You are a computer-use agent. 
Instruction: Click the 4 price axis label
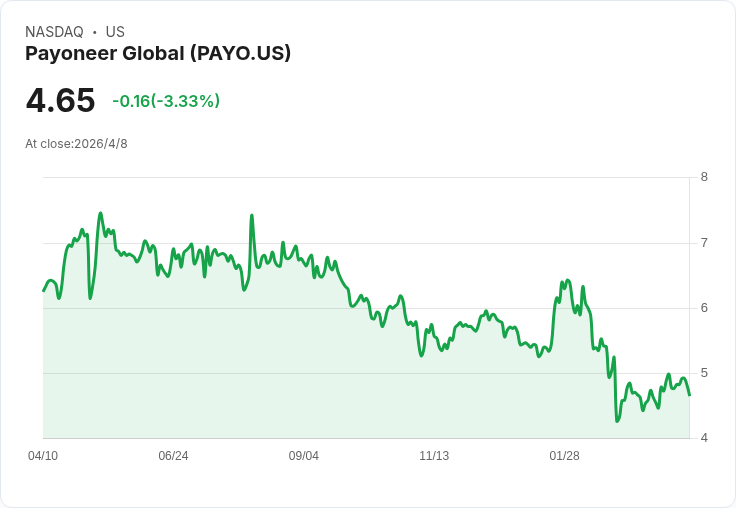[x=704, y=438]
